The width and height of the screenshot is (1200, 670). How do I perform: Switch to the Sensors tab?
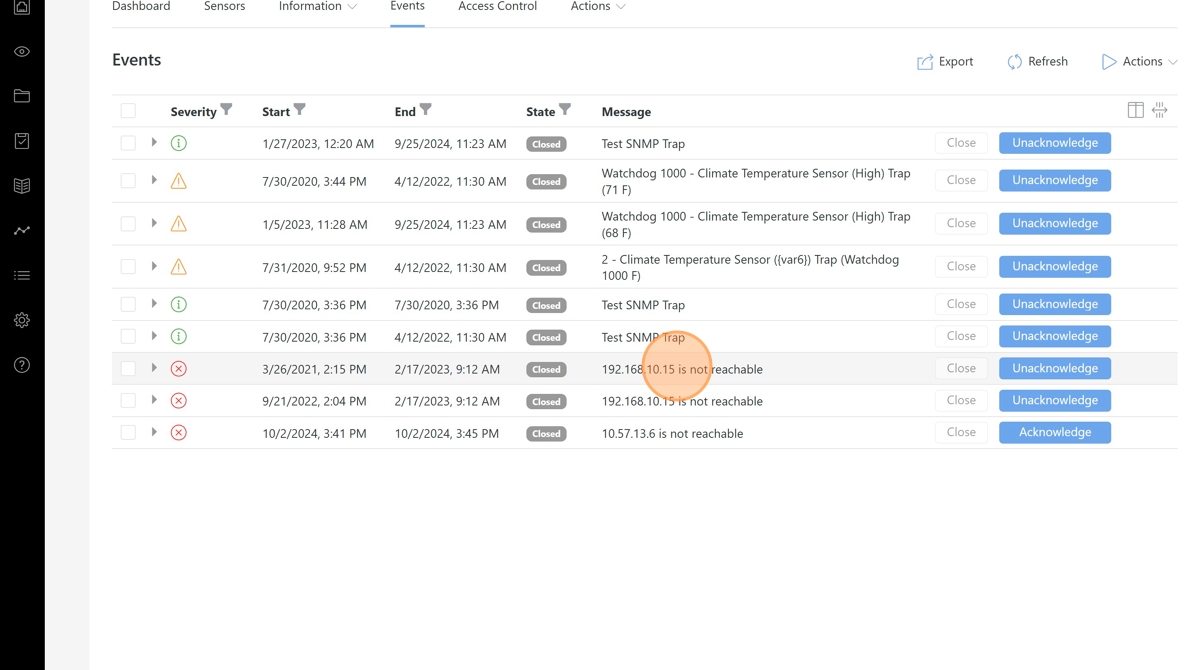(x=224, y=7)
